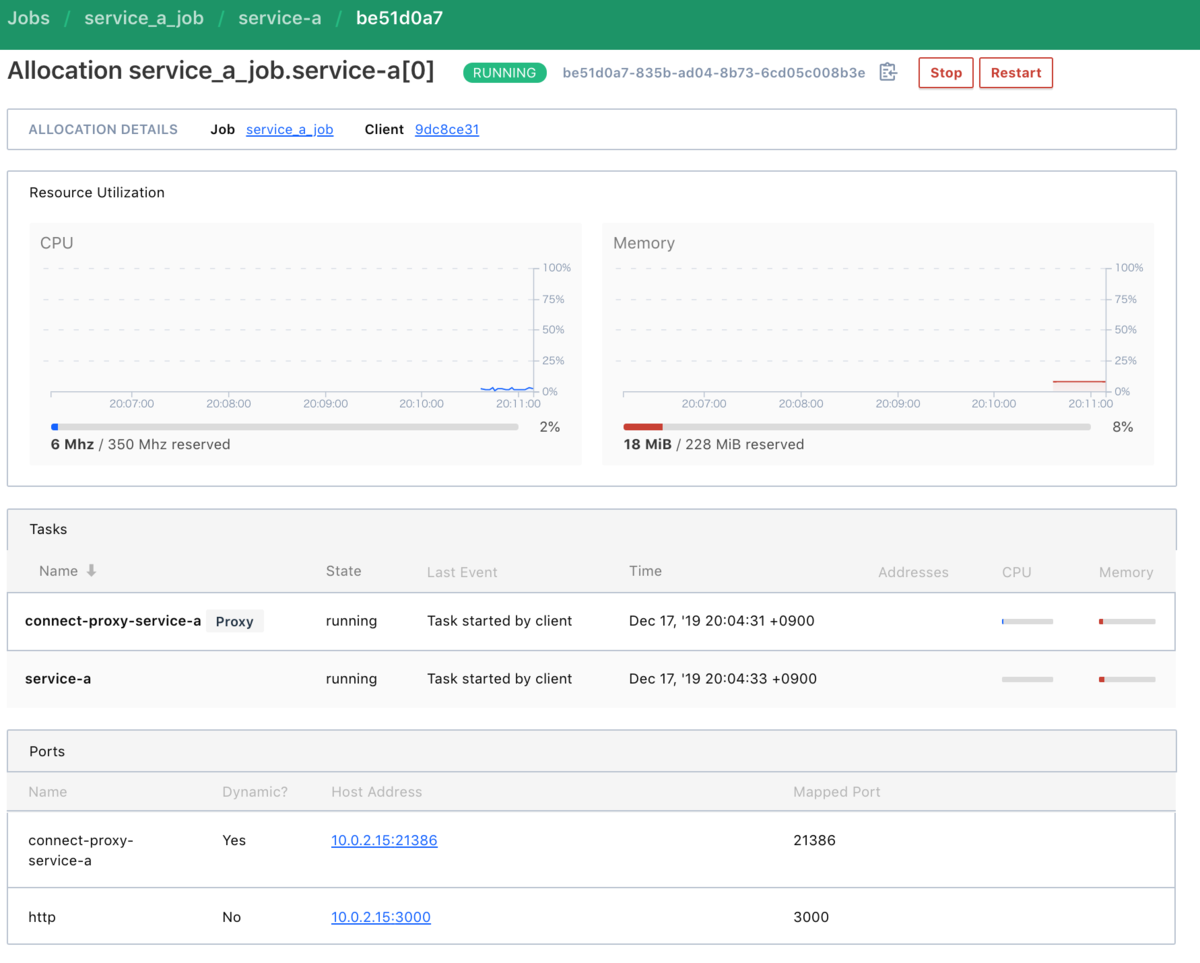The width and height of the screenshot is (1200, 963).
Task: Click the Mapped Port value 3000
Action: [811, 917]
